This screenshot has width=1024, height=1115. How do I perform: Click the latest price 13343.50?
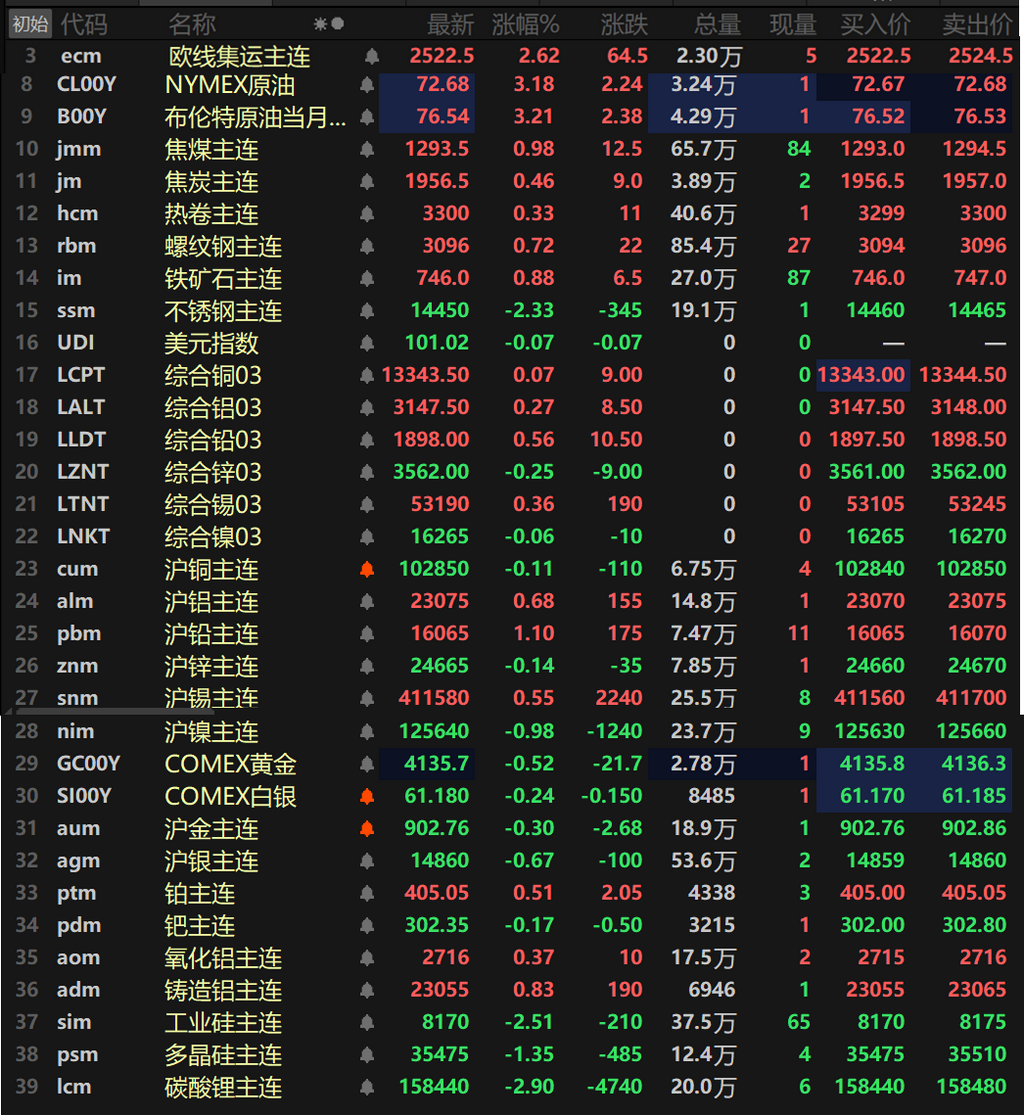425,375
